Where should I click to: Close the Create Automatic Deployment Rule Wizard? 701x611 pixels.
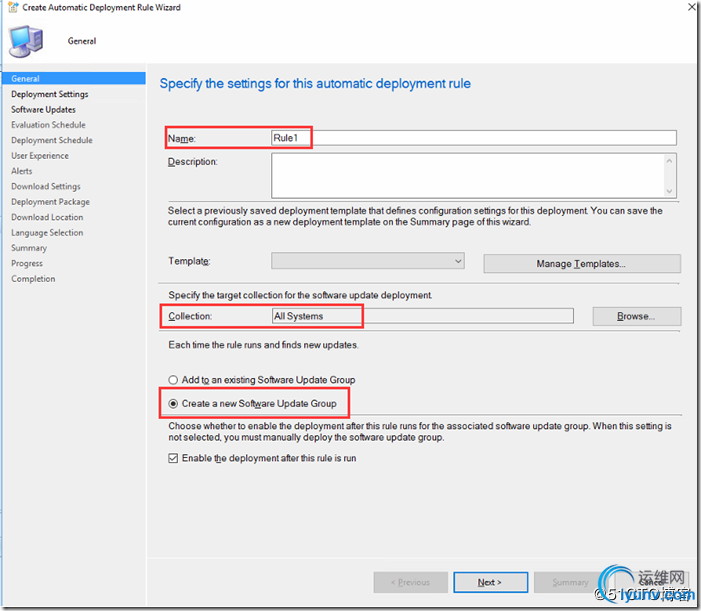click(691, 7)
